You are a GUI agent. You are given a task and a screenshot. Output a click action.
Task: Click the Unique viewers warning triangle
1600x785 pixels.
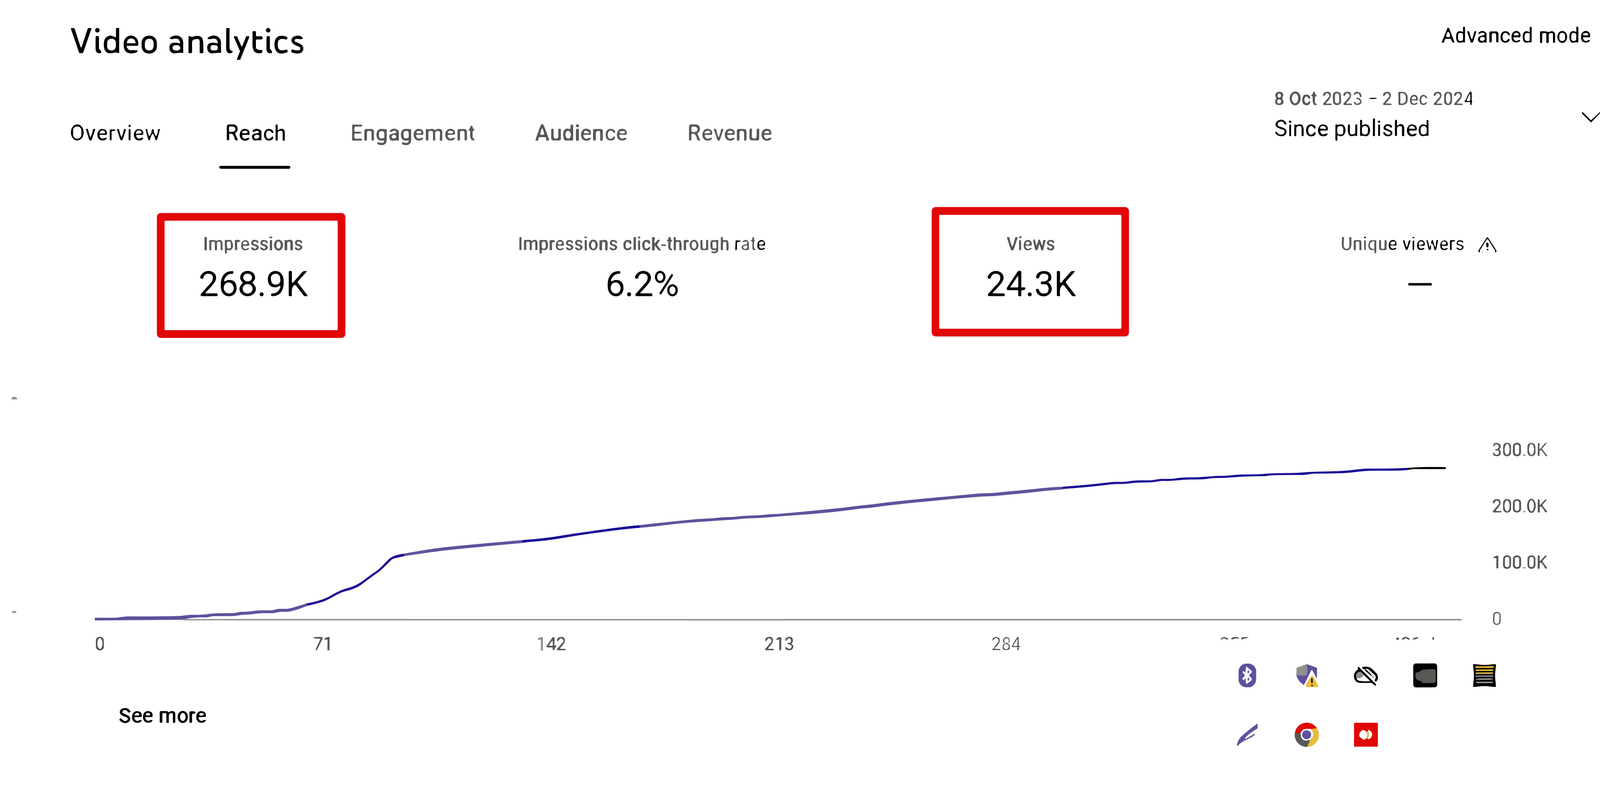(1487, 245)
